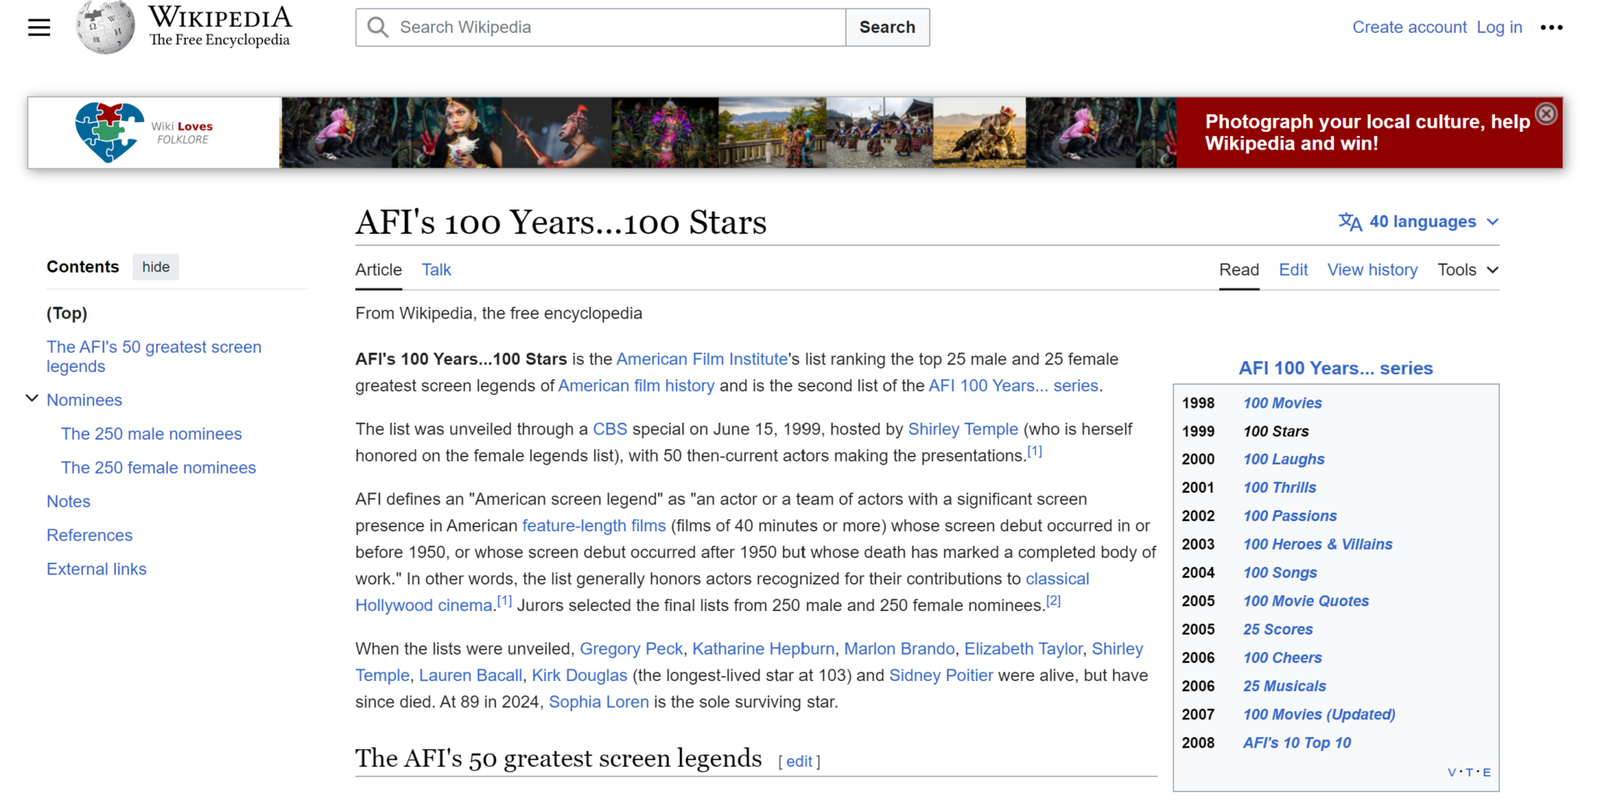The height and width of the screenshot is (808, 1600).
Task: Edit the 50 greatest screen legends section
Action: click(799, 762)
